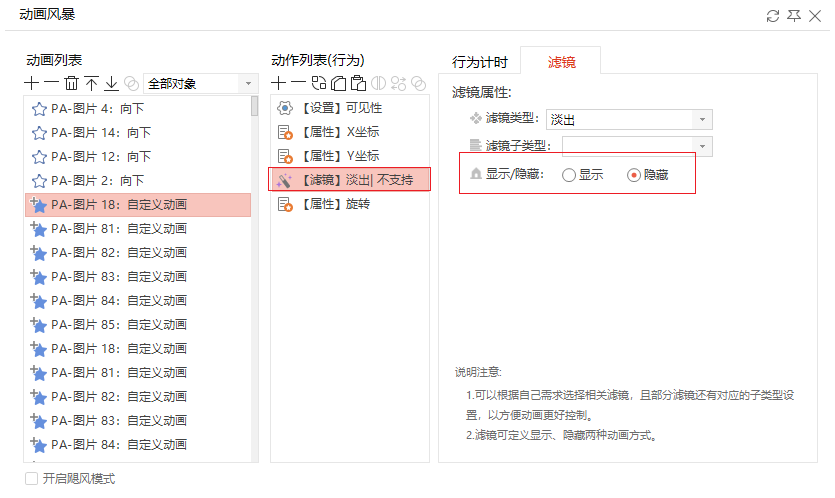The image size is (835, 498).
Task: Open the 滤镜类型 dropdown showing 淡出
Action: click(629, 119)
